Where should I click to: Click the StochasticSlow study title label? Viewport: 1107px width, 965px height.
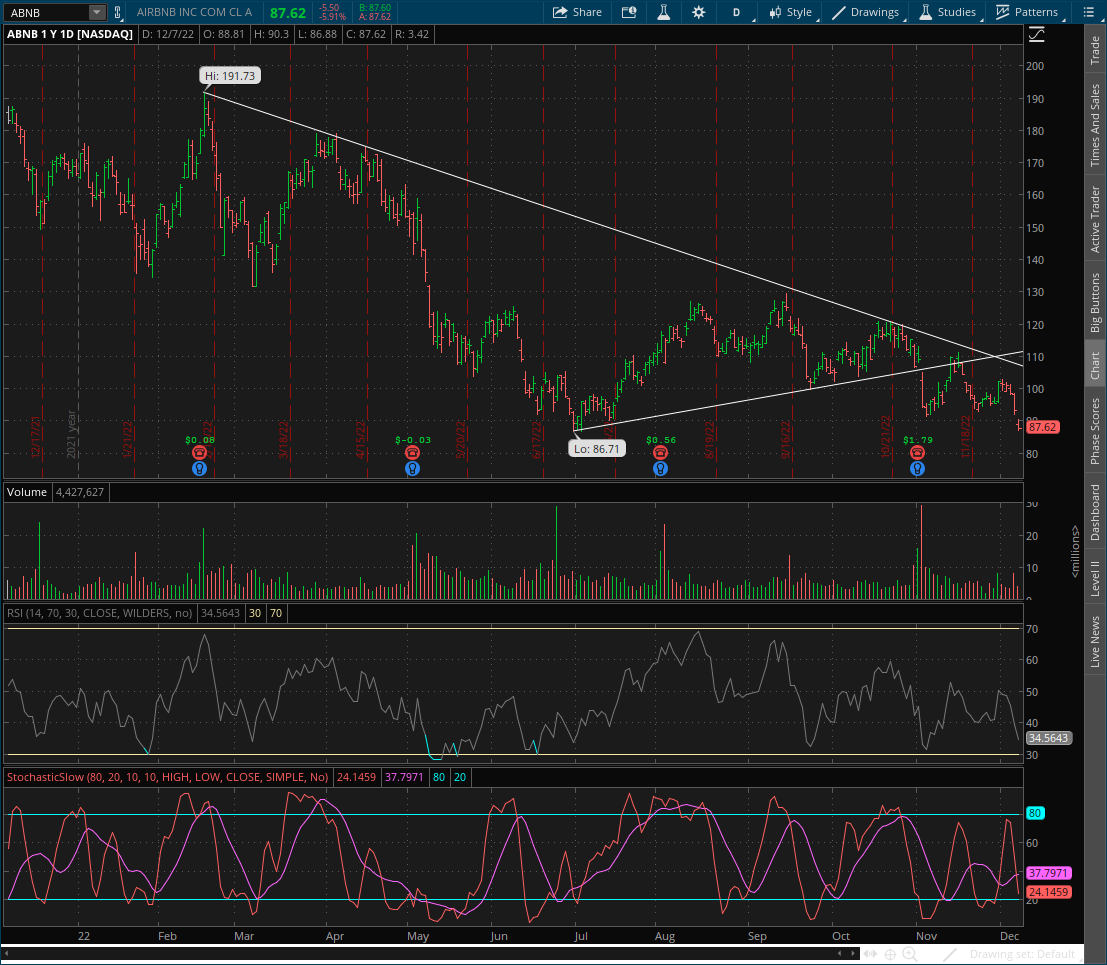click(x=167, y=777)
